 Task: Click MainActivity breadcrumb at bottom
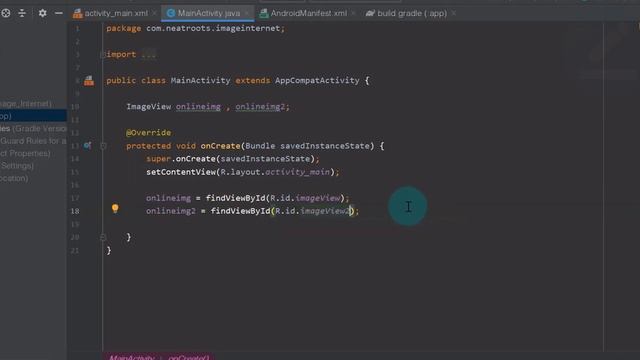pyautogui.click(x=131, y=358)
